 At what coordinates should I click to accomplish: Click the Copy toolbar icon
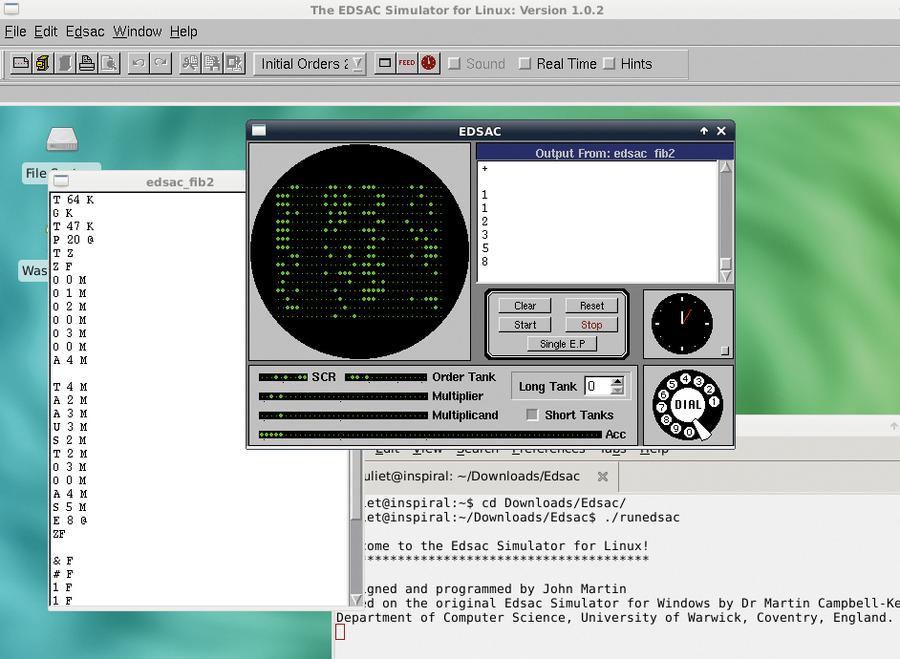[x=212, y=63]
